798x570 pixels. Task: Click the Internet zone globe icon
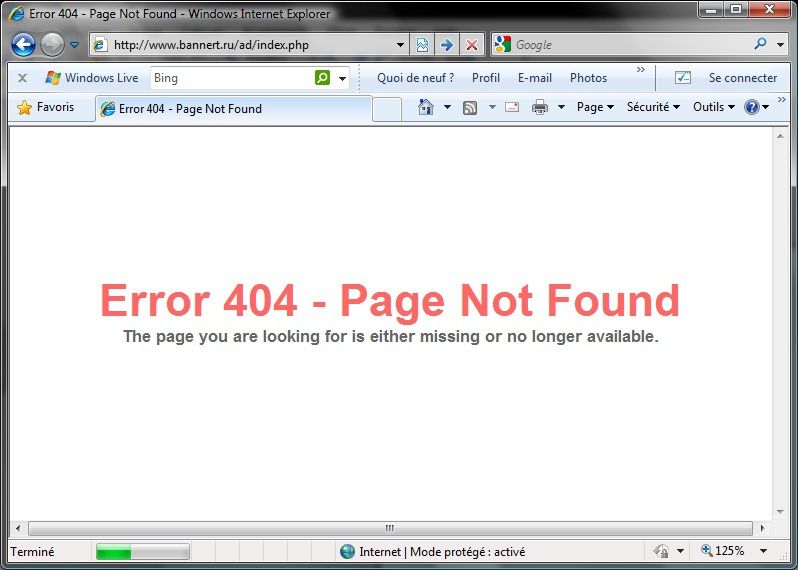(x=348, y=552)
